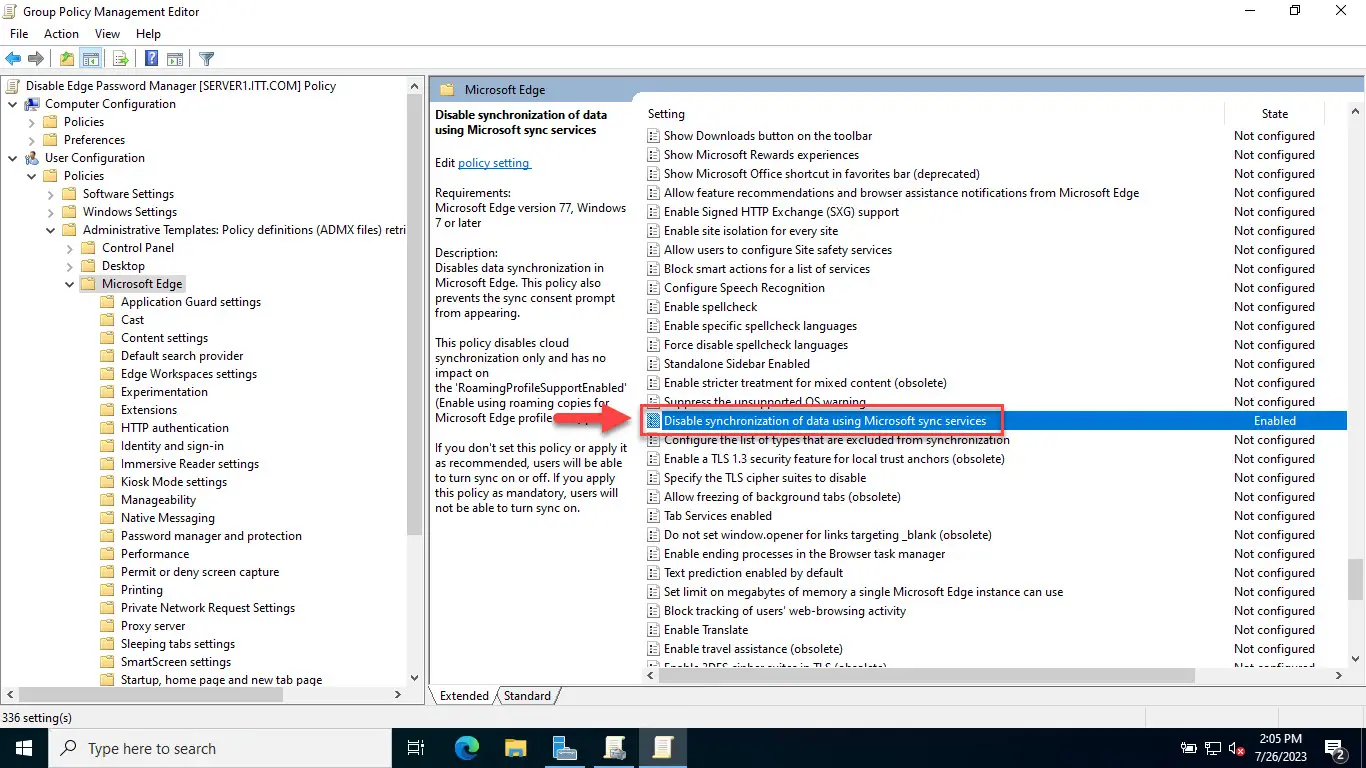Click the Filter funnel icon
This screenshot has width=1366, height=768.
[x=206, y=59]
